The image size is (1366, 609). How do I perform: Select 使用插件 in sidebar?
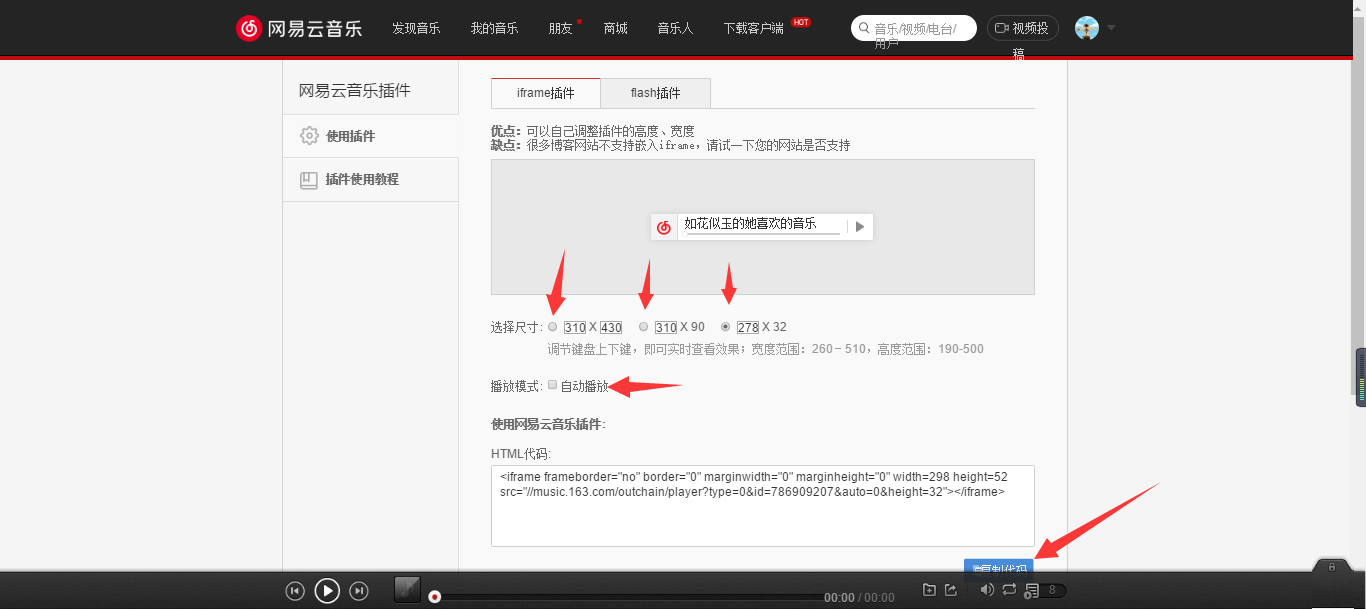click(370, 136)
